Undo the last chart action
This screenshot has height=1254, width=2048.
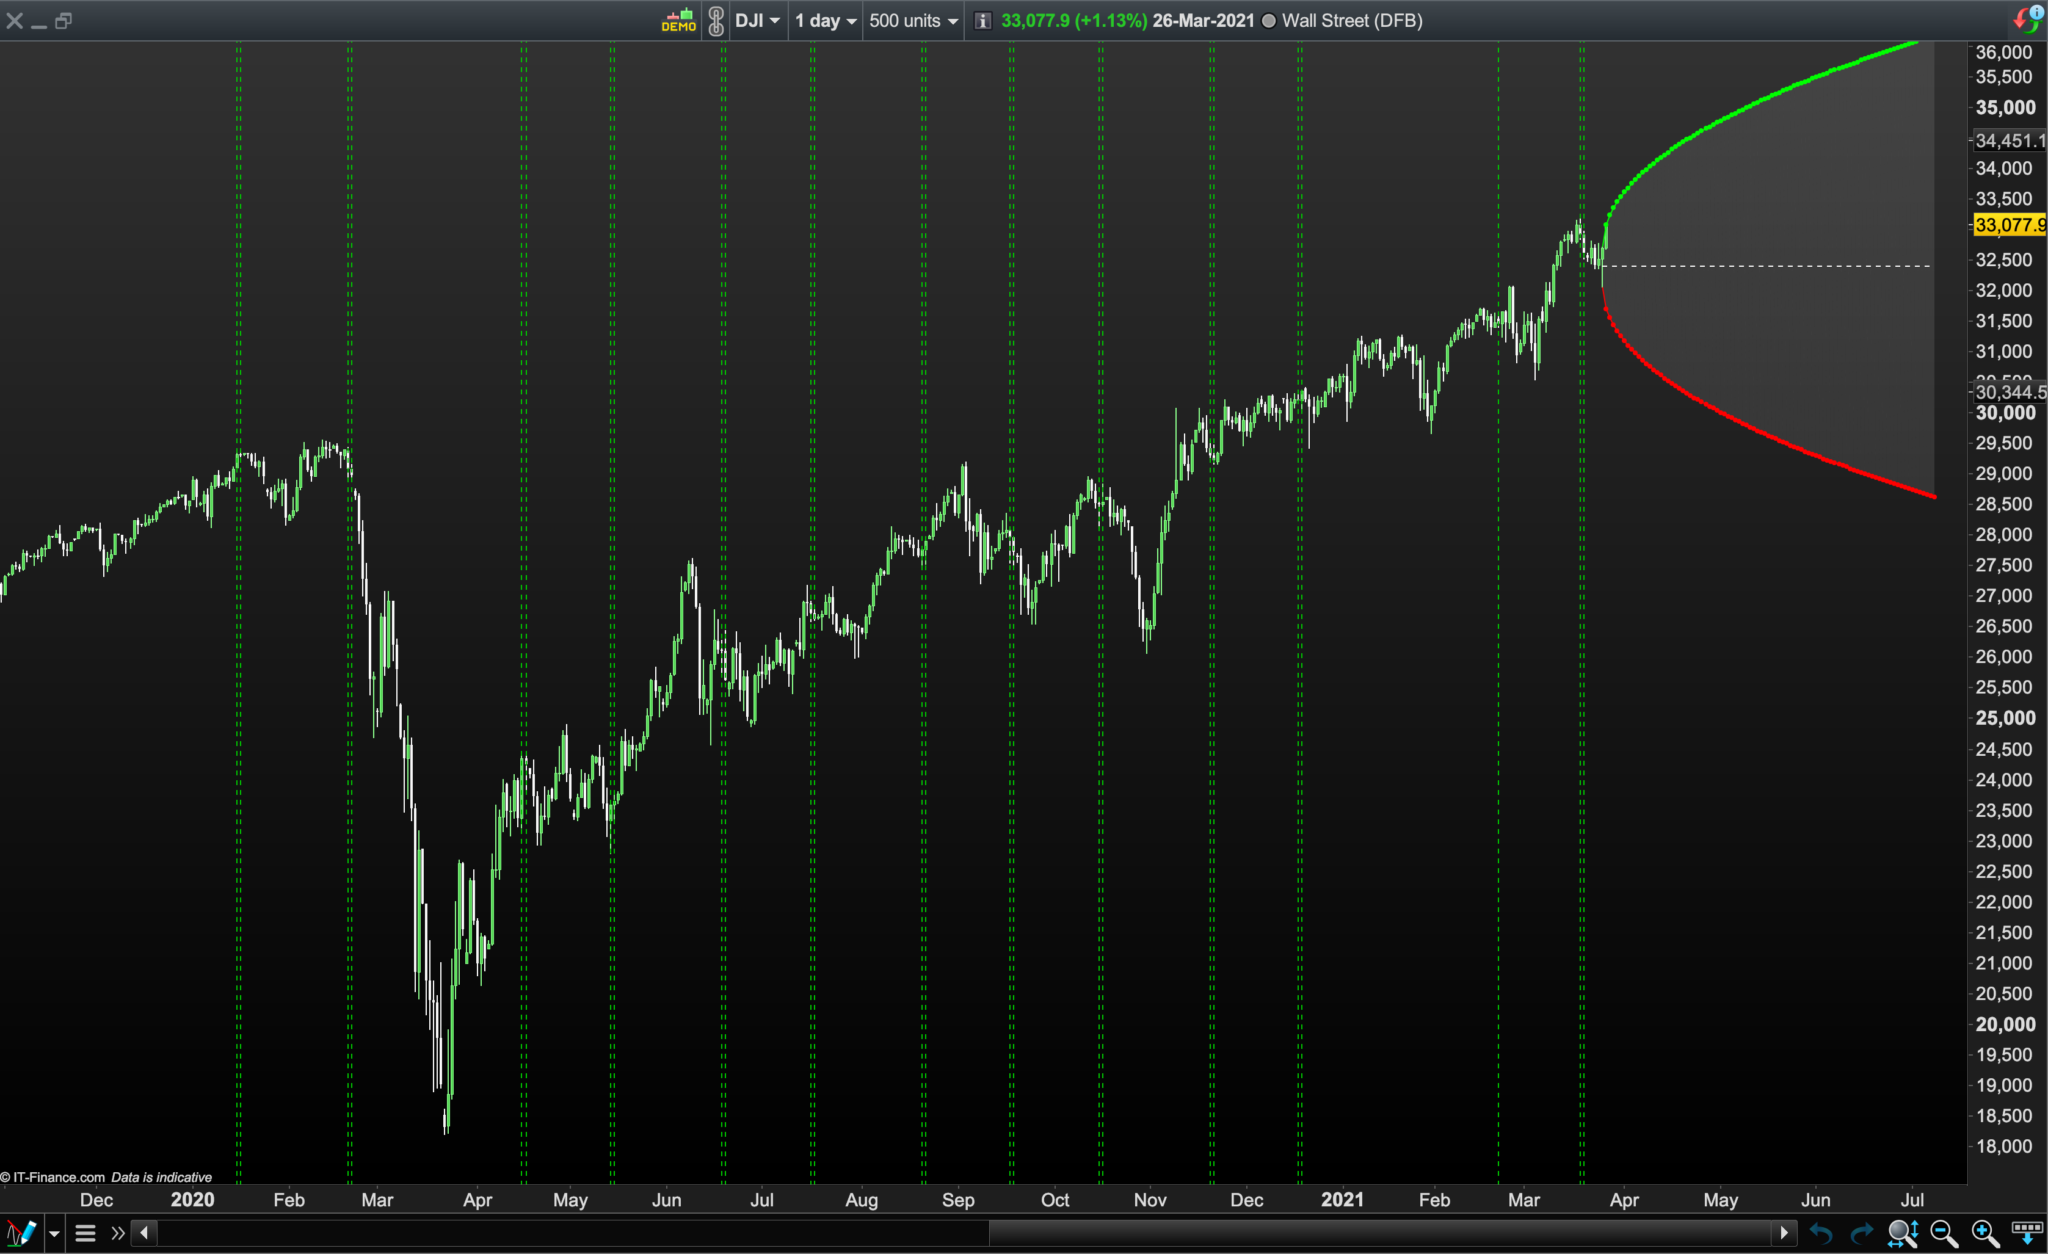(x=1821, y=1233)
